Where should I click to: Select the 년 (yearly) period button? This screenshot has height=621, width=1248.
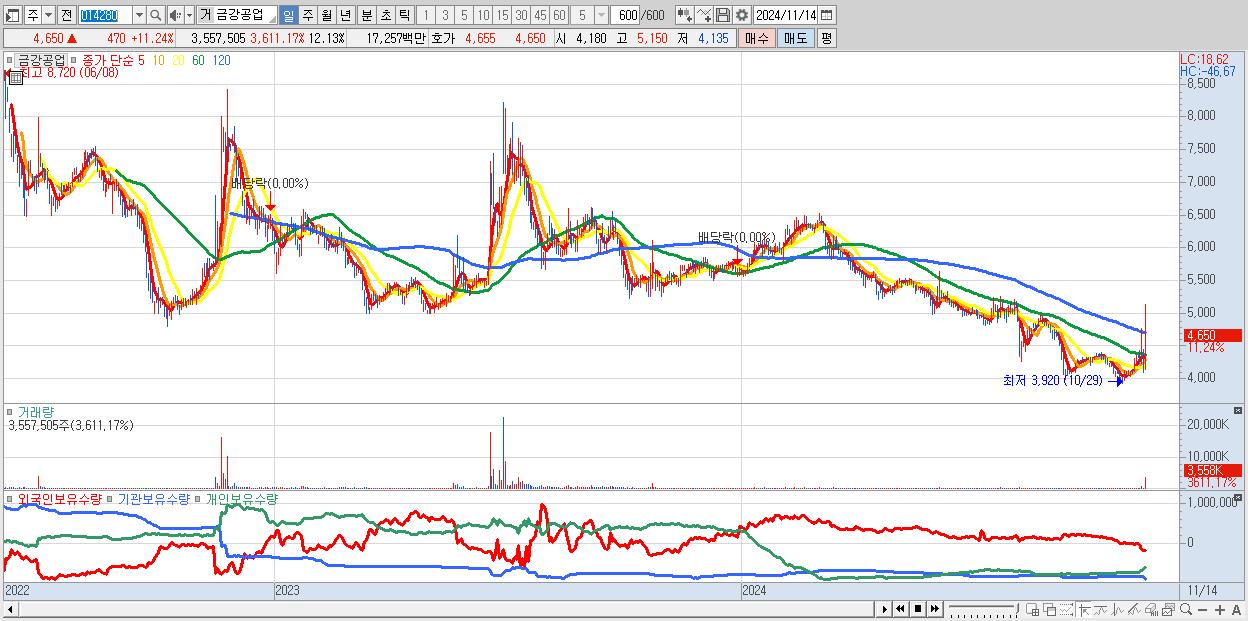click(x=345, y=15)
